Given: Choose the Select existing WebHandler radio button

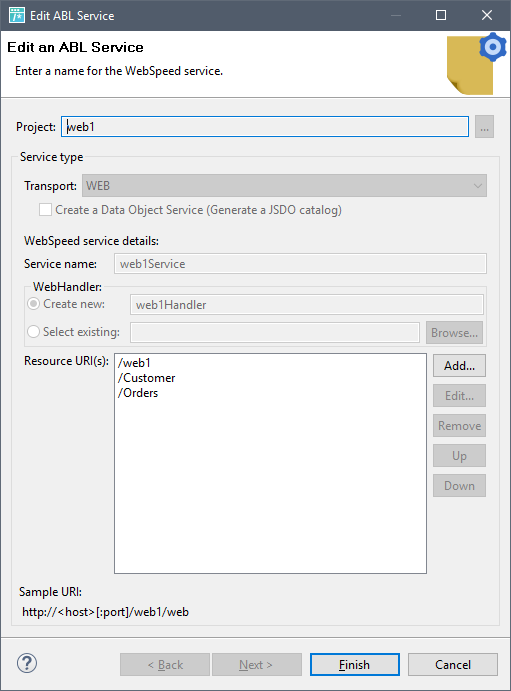Looking at the screenshot, I should coord(34,331).
